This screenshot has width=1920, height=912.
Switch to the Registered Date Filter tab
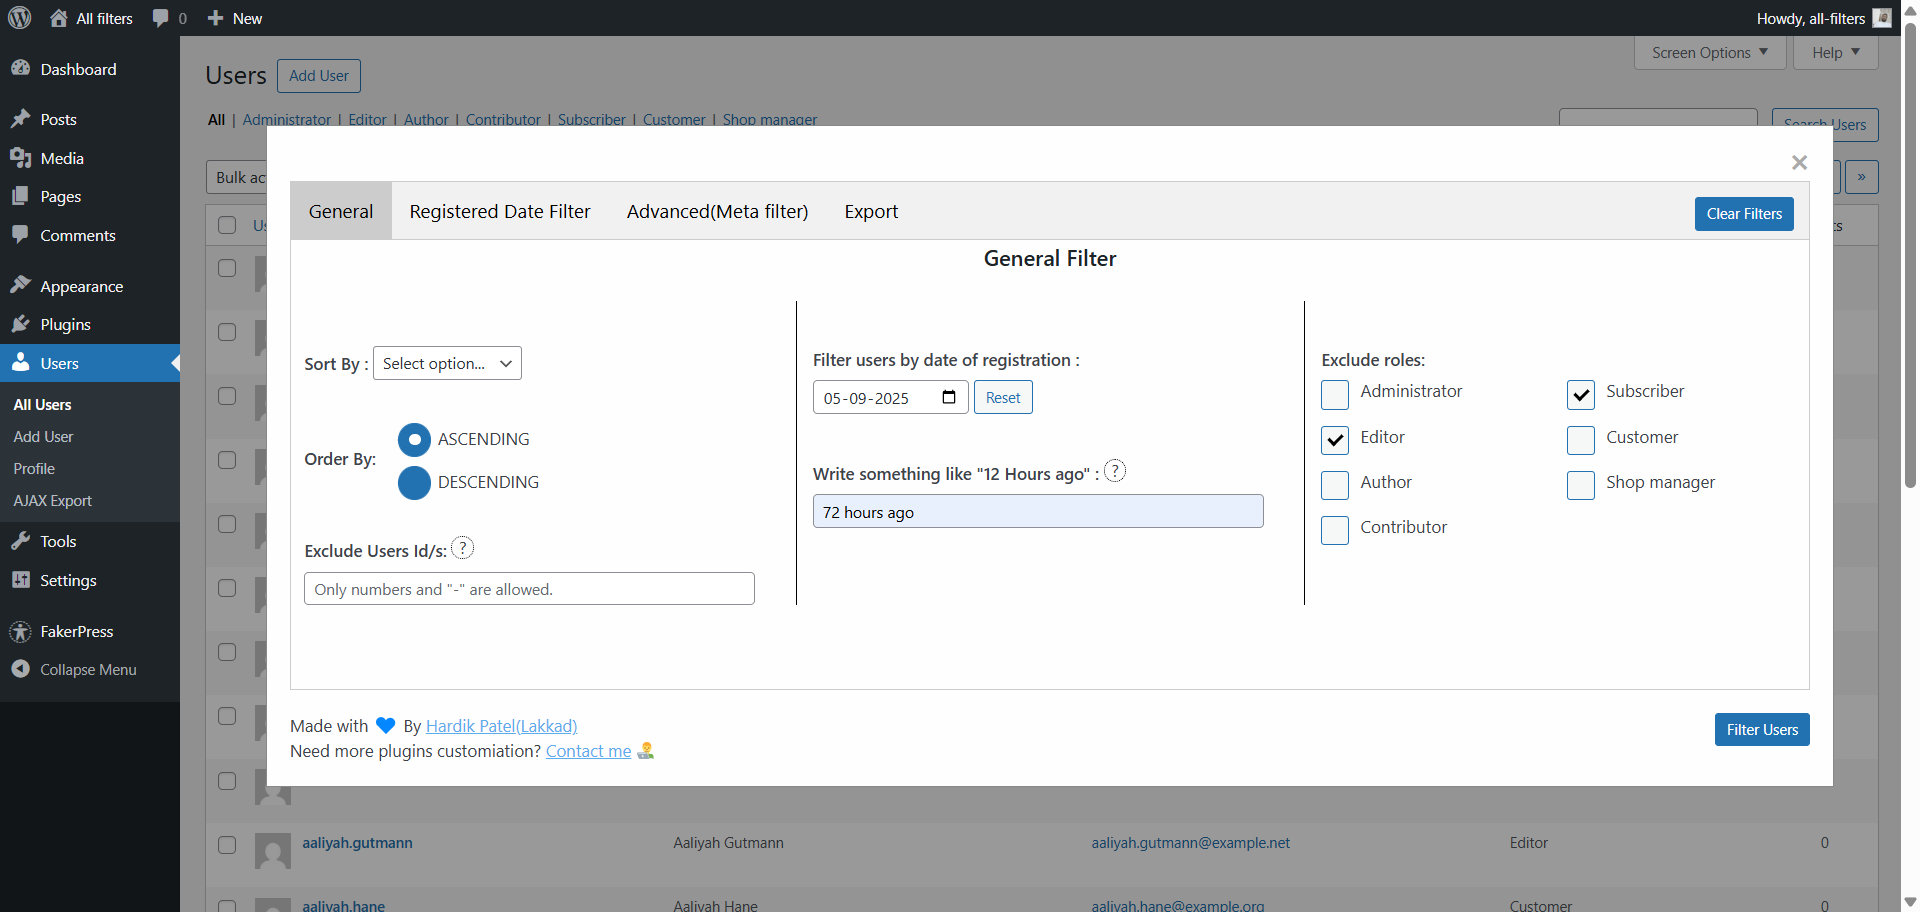point(500,212)
